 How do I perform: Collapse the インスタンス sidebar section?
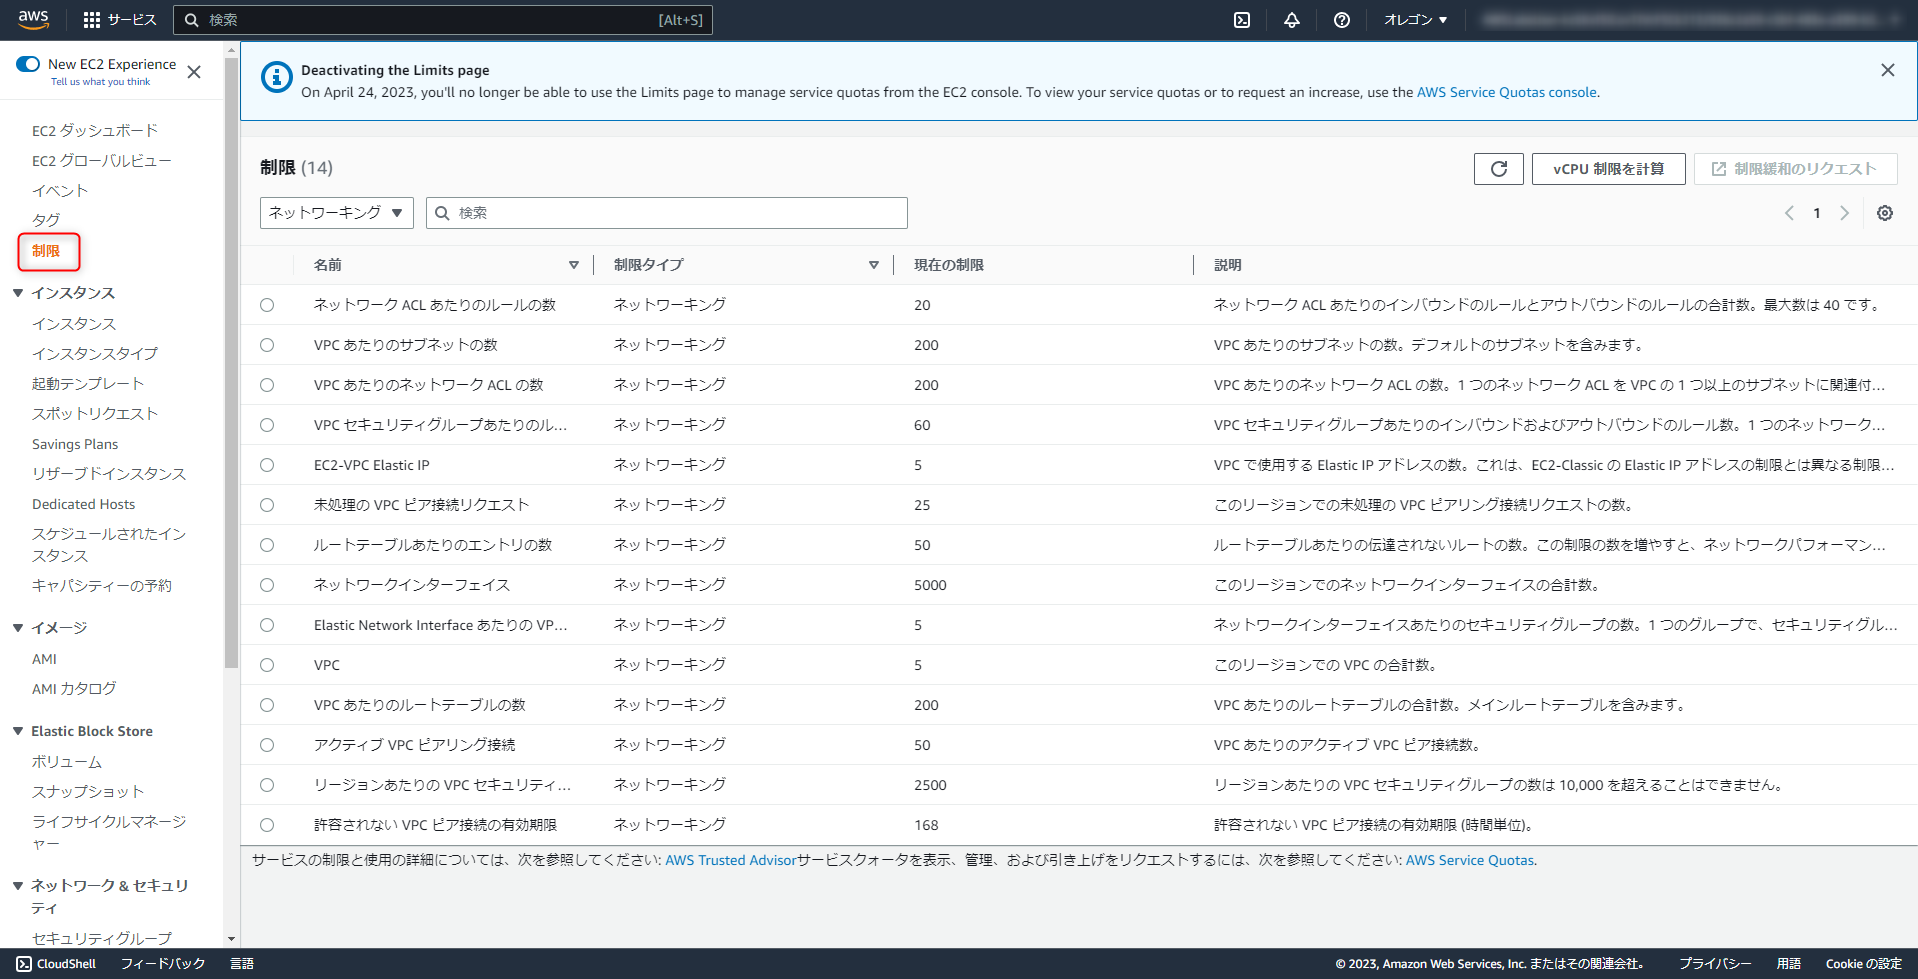[17, 292]
